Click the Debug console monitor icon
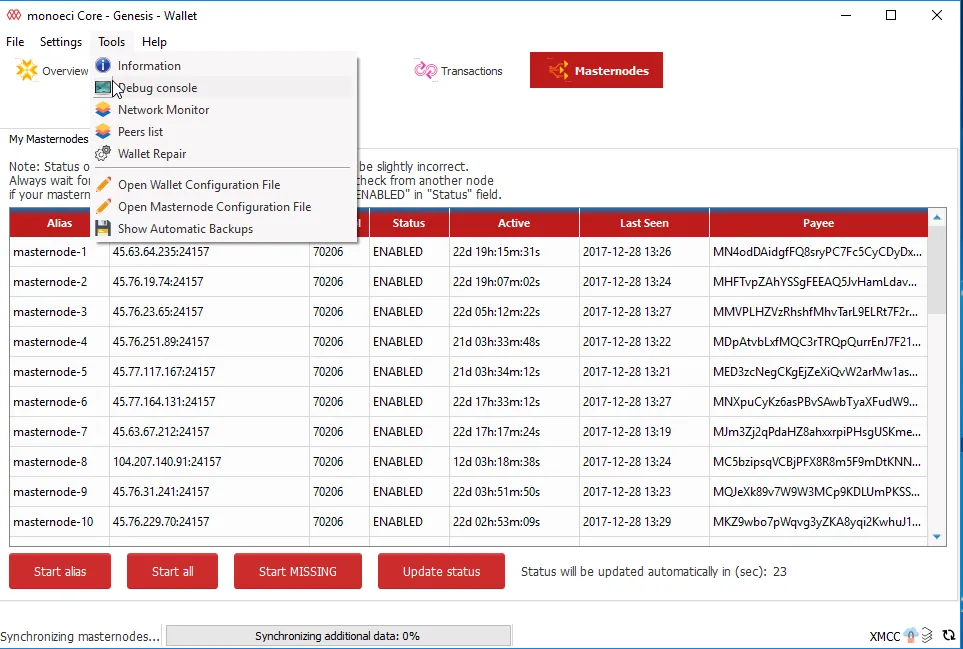The height and width of the screenshot is (649, 963). point(103,88)
